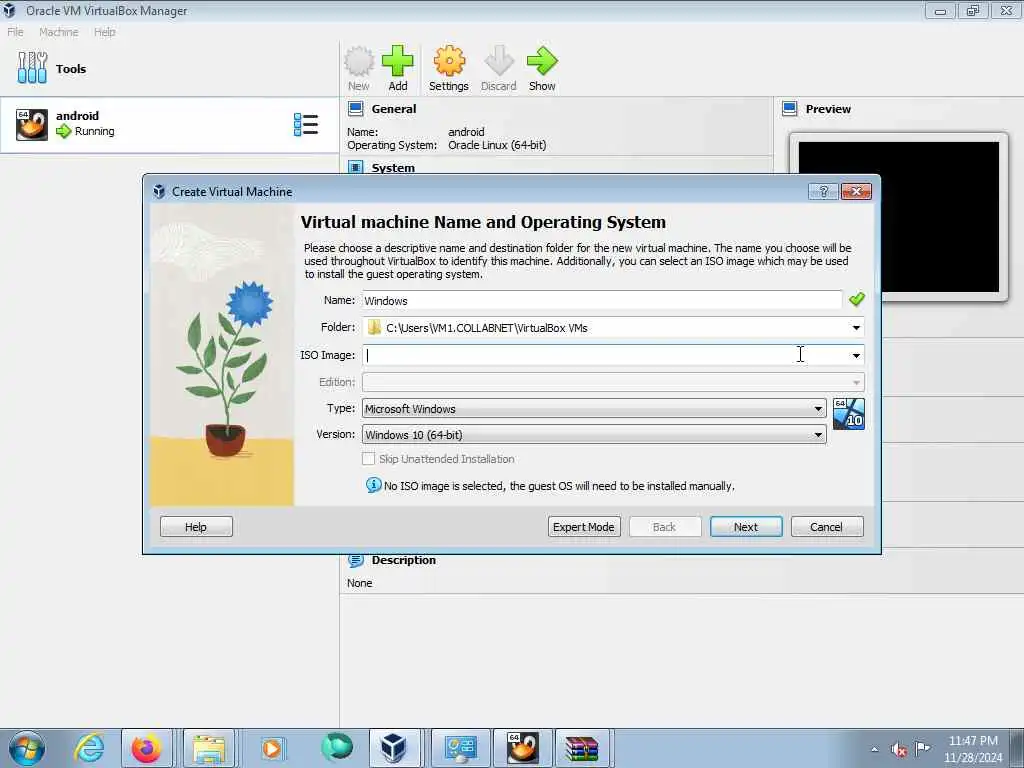Click the taskbar clock 11:47 PM
This screenshot has height=768, width=1024.
pos(972,749)
